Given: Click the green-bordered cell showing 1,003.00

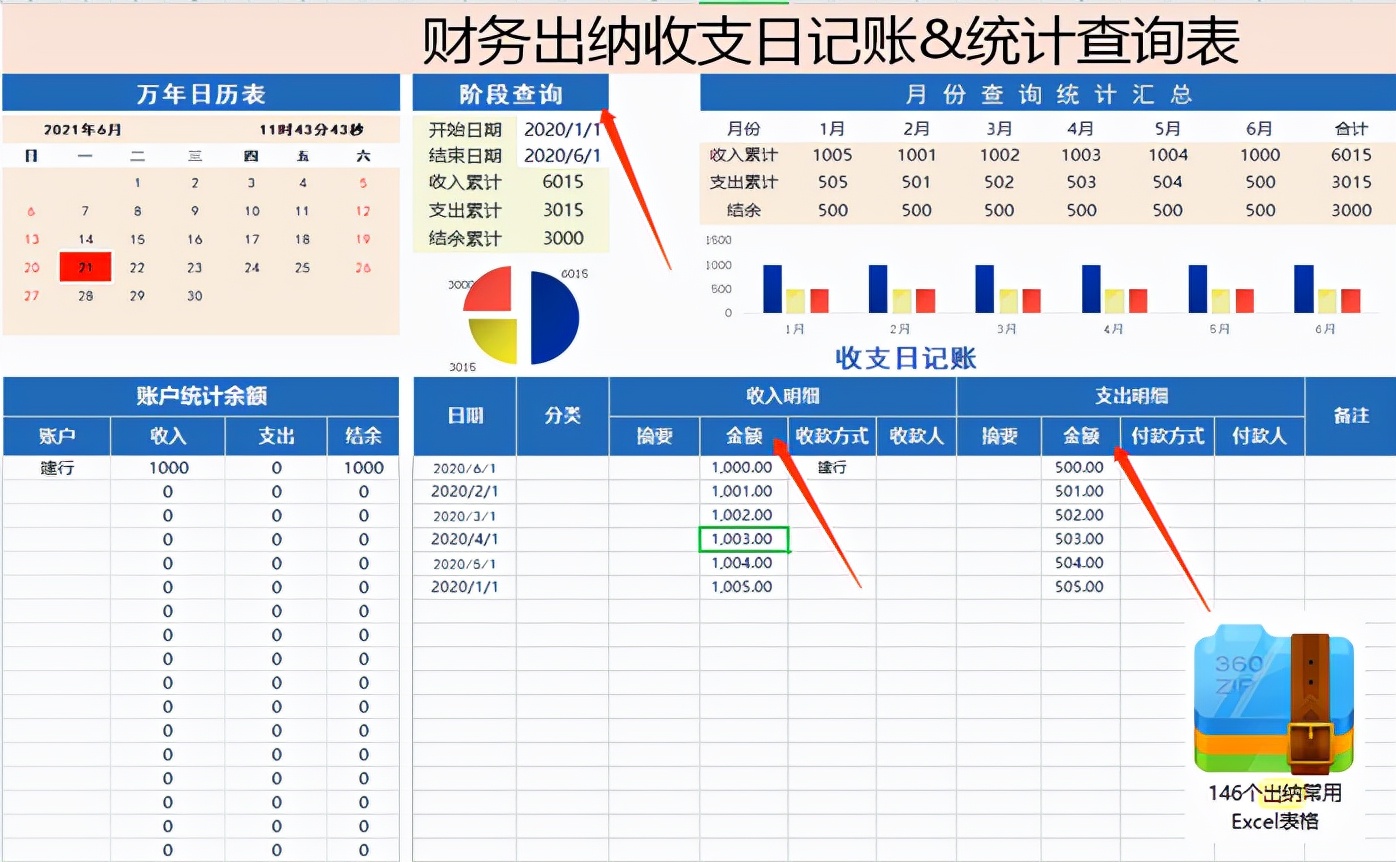Looking at the screenshot, I should point(743,539).
